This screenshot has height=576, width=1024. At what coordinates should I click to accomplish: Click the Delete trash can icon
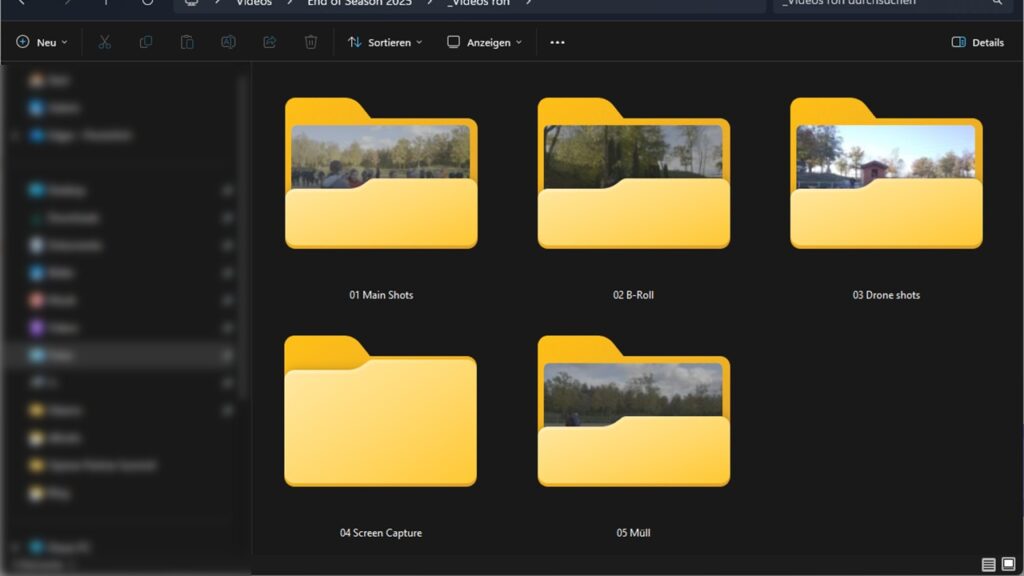[311, 42]
